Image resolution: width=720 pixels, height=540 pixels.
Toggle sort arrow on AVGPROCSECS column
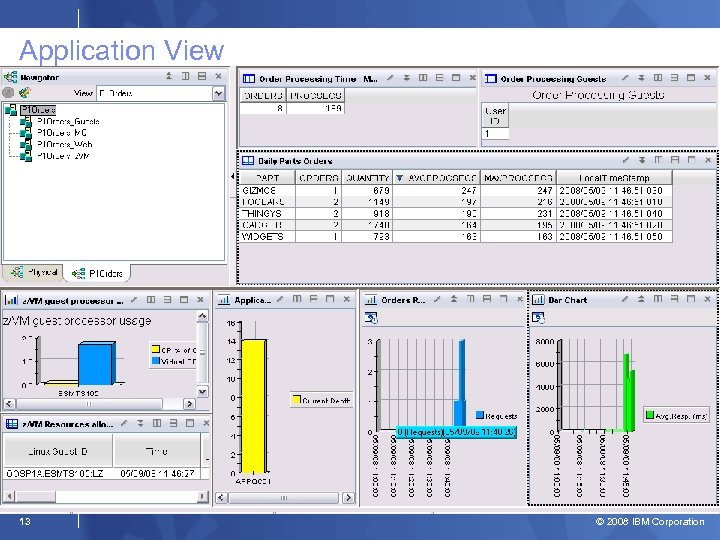click(x=399, y=178)
